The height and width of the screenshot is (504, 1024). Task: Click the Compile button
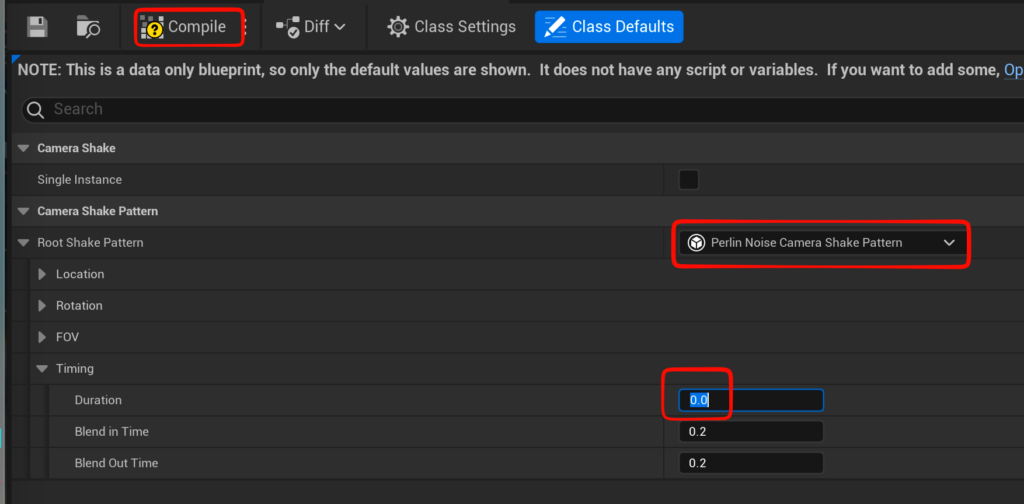tap(184, 27)
